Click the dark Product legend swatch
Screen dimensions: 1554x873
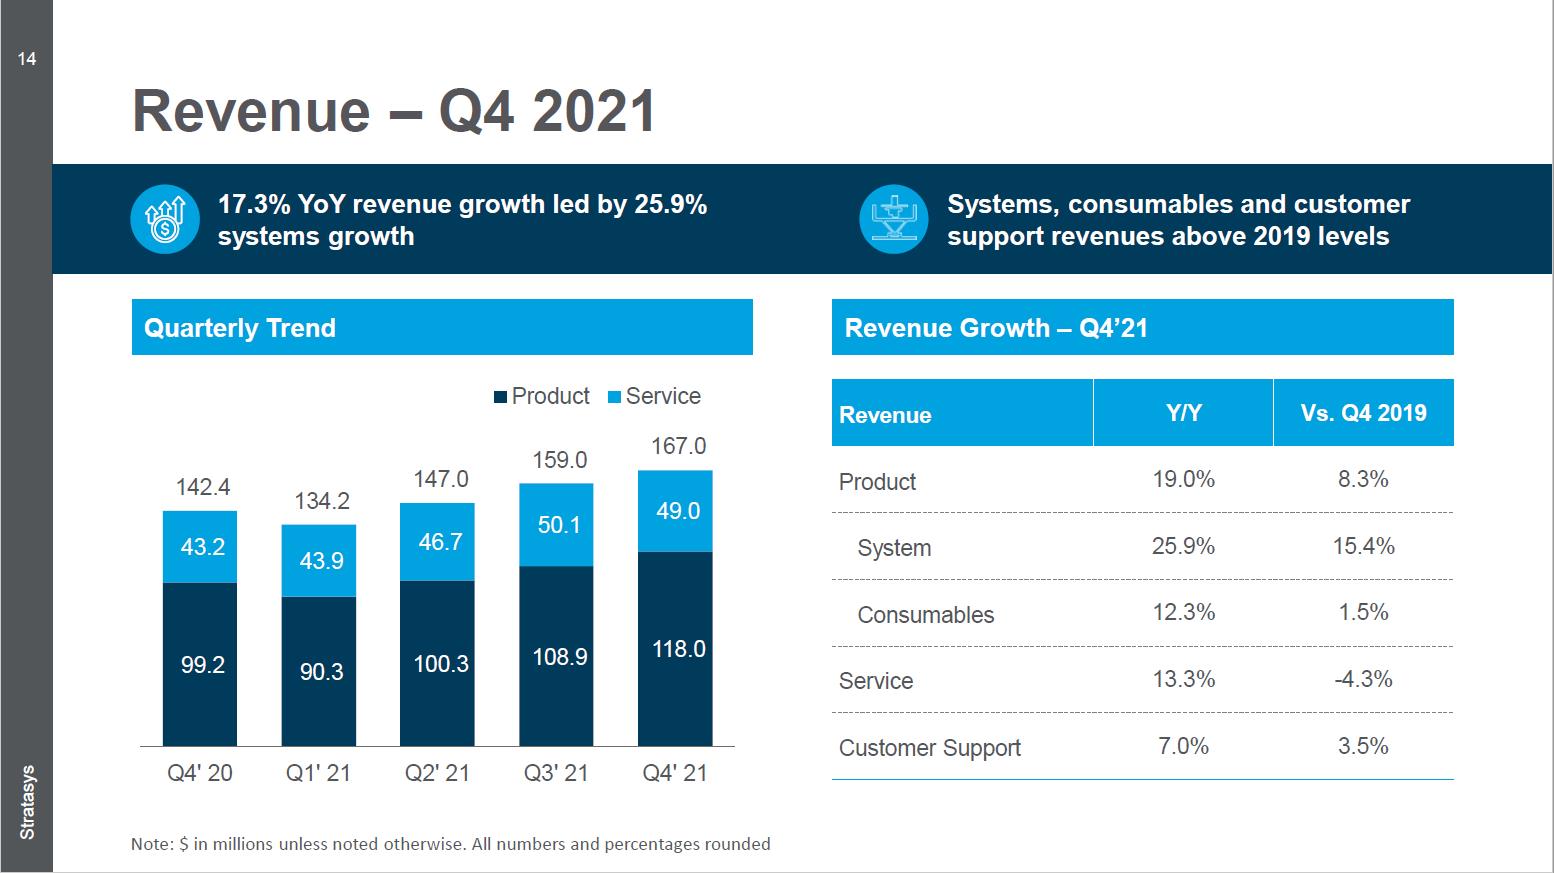point(500,397)
